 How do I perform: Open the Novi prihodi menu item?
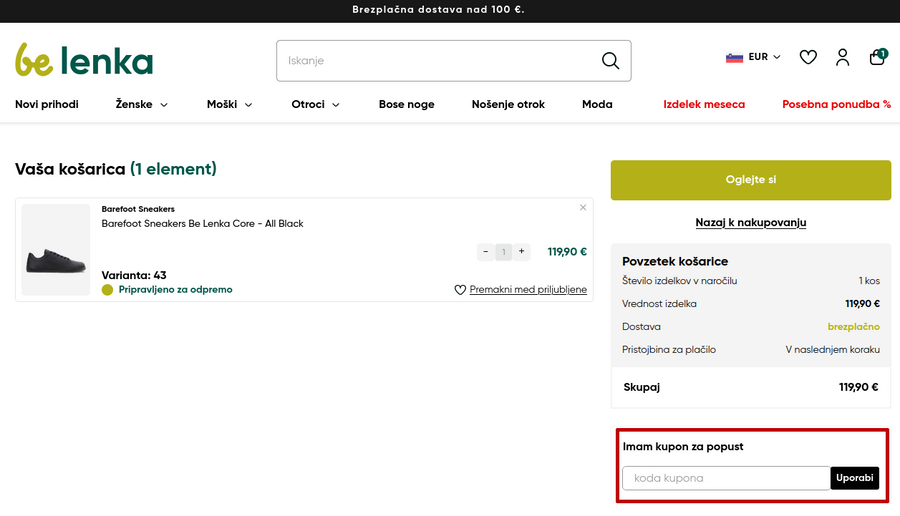coord(47,104)
